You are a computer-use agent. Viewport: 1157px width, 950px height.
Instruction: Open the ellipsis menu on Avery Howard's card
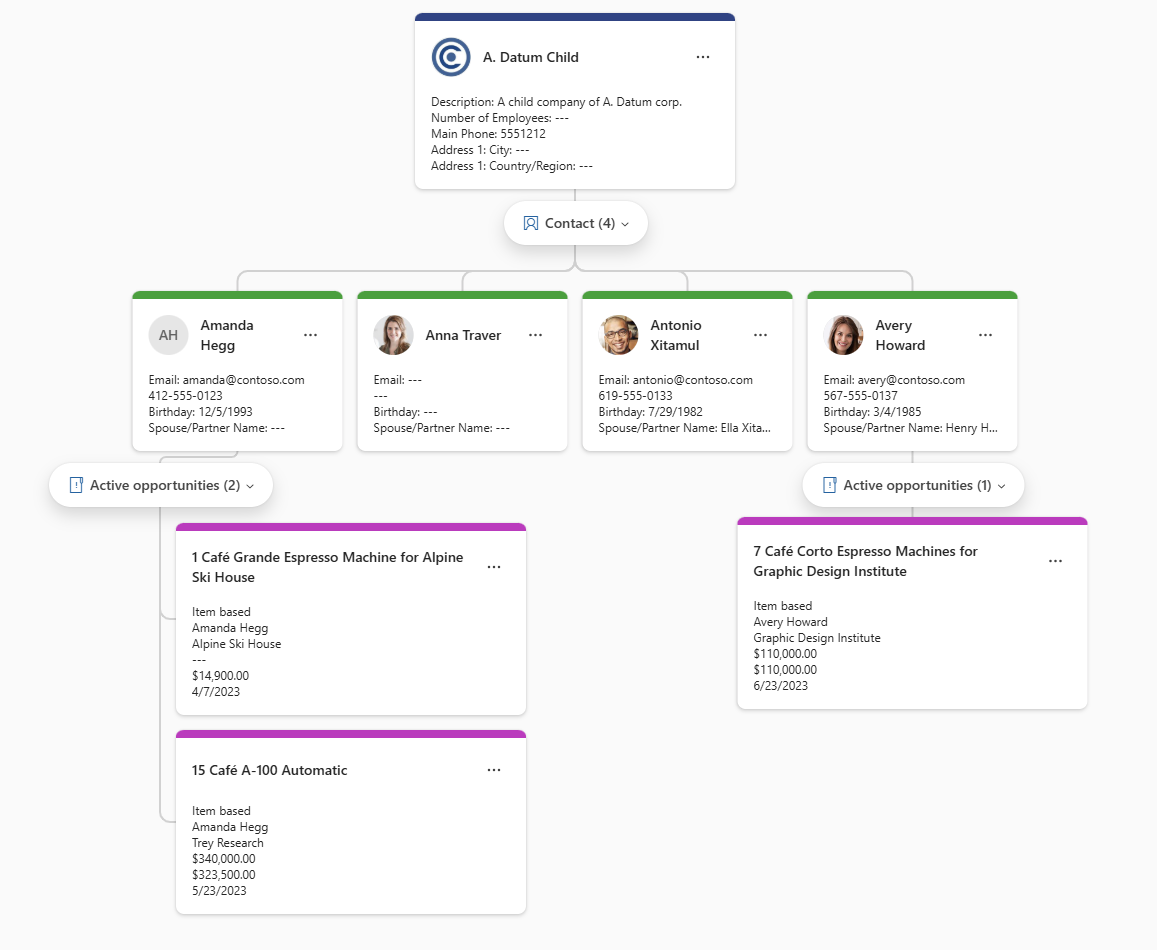986,335
